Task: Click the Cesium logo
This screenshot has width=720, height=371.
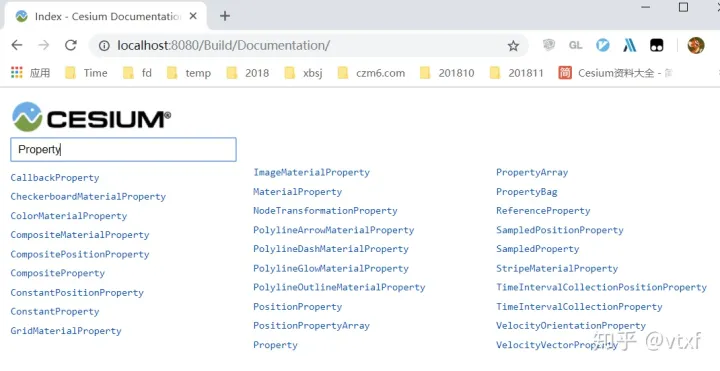Action: pos(91,117)
